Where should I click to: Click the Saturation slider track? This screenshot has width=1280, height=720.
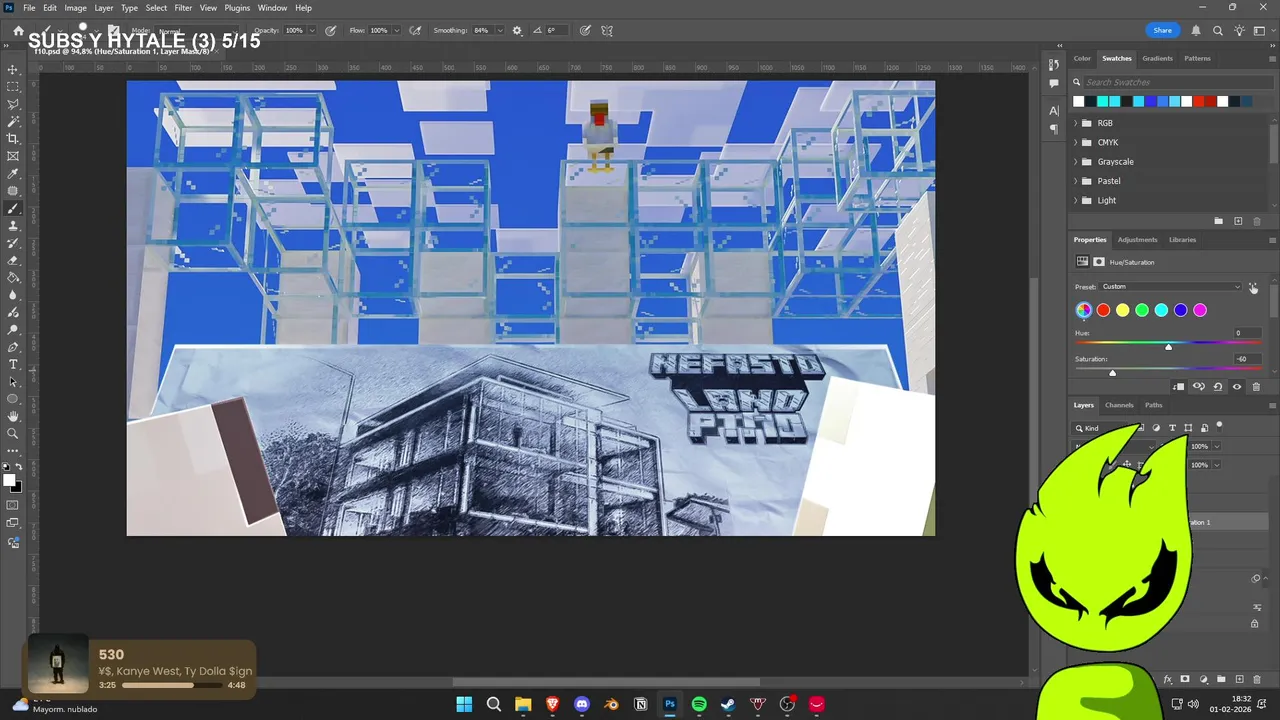click(1169, 370)
